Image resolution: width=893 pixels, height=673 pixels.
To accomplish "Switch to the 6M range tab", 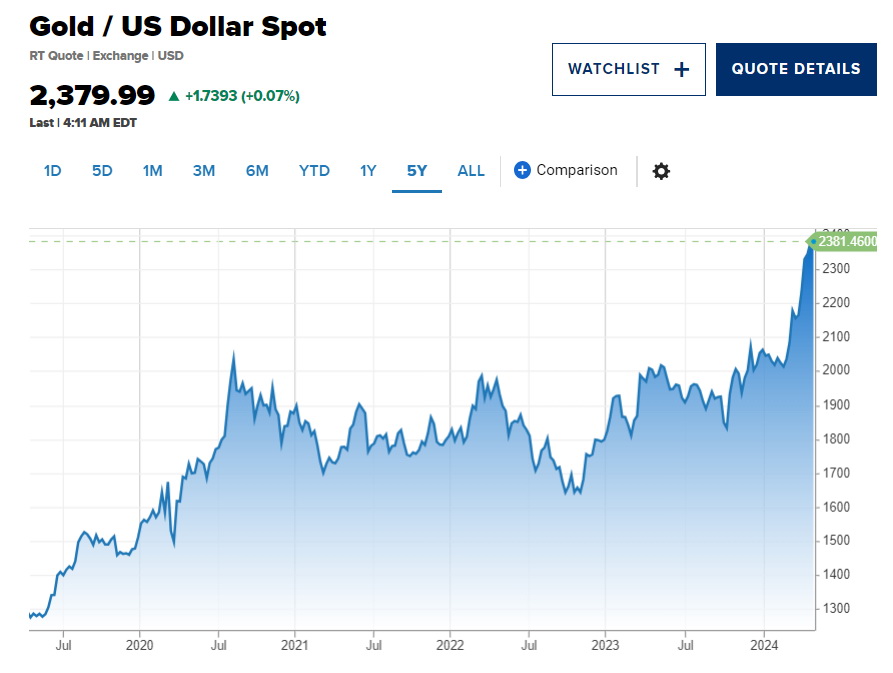I will point(257,171).
